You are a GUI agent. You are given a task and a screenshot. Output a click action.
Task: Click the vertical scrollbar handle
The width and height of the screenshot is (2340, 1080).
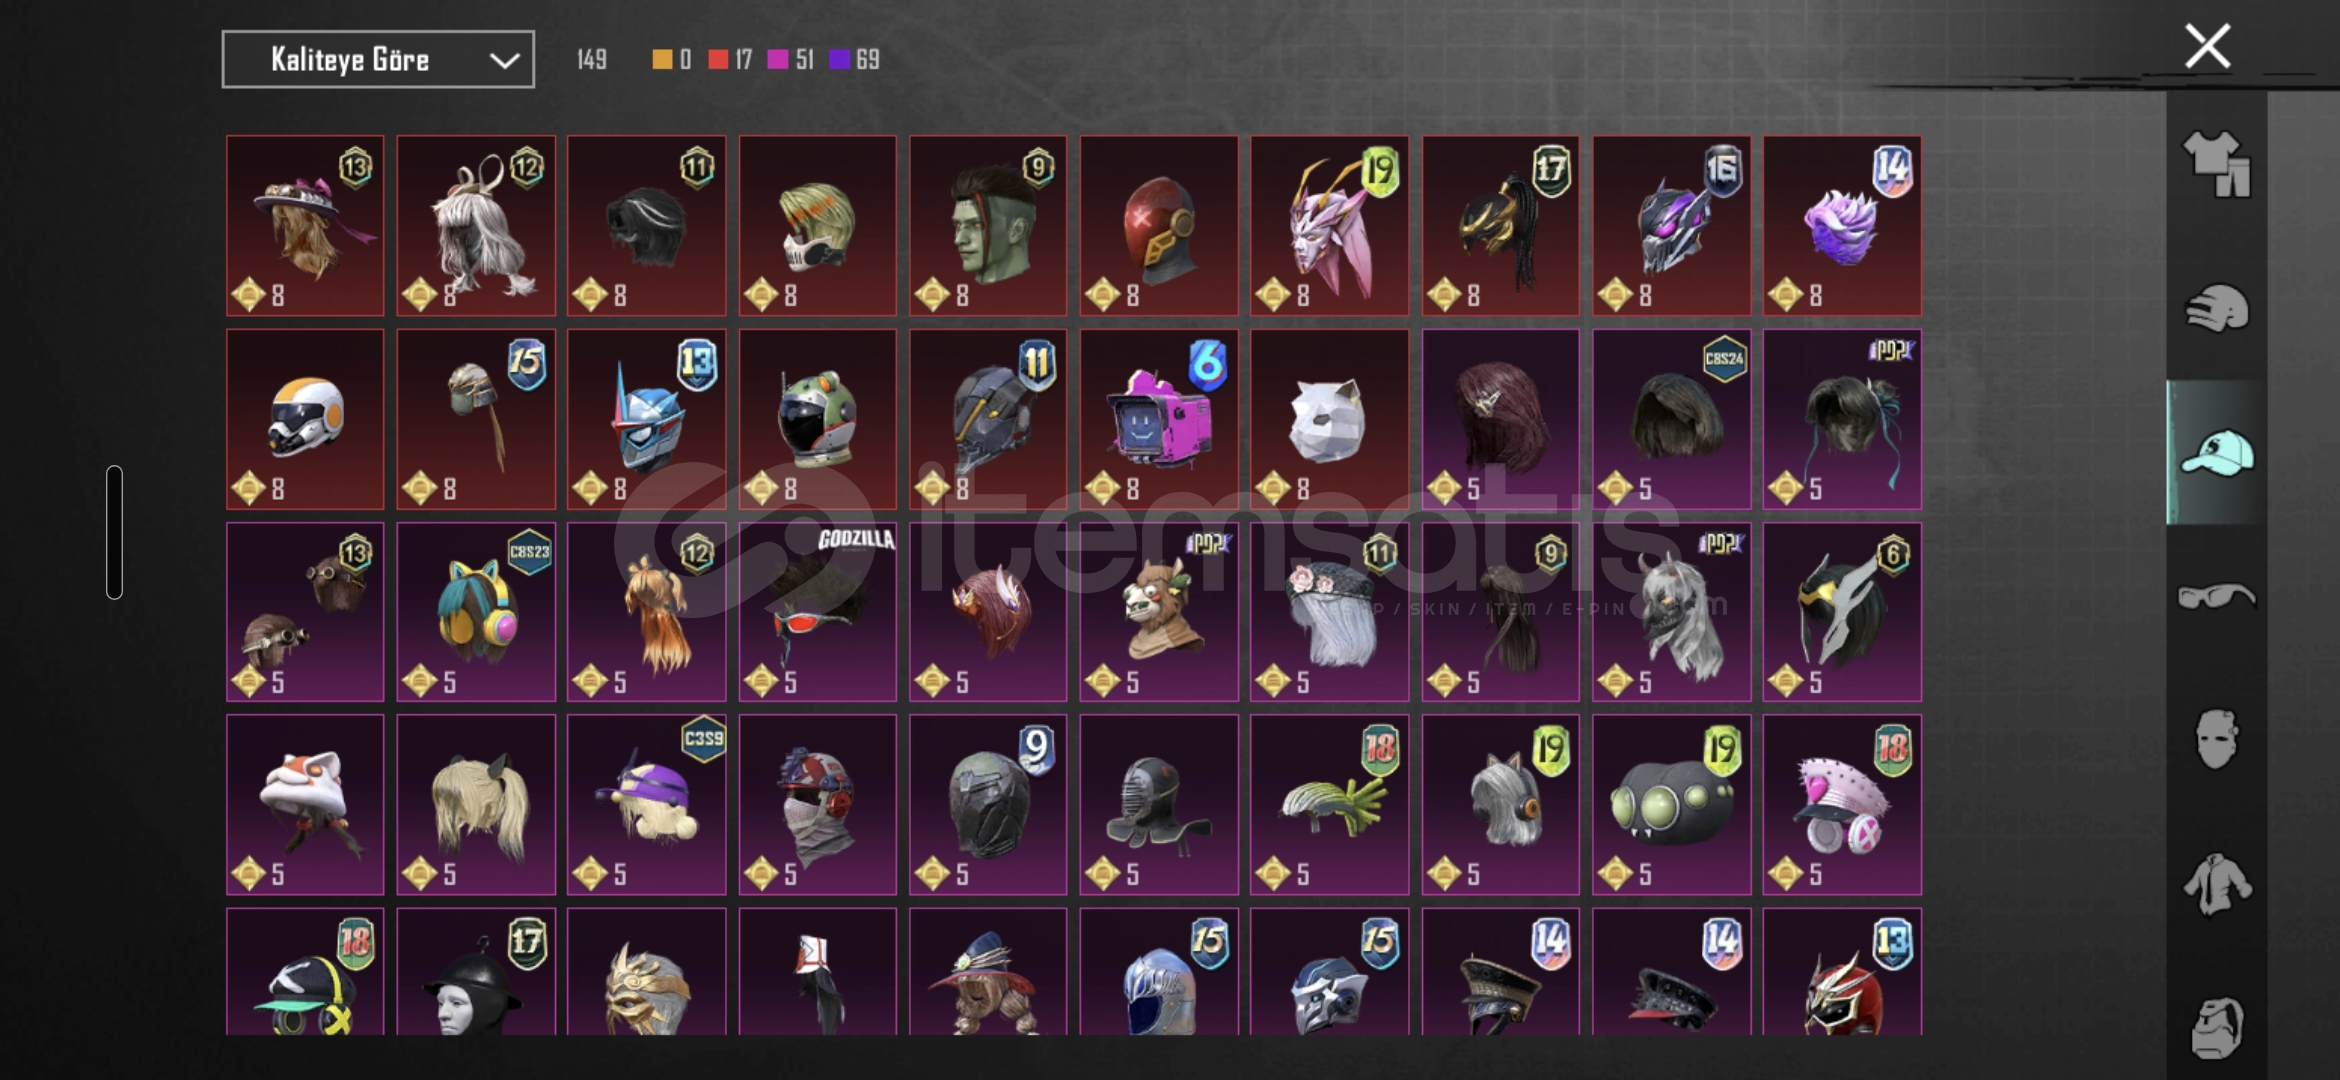coord(115,532)
